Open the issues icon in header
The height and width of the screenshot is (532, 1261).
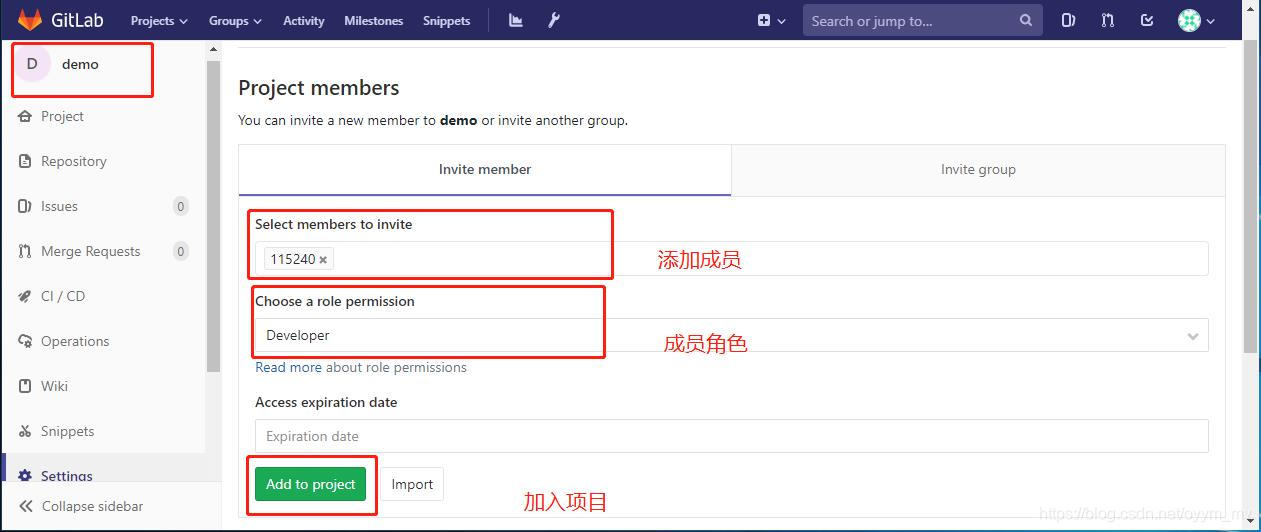point(1068,20)
